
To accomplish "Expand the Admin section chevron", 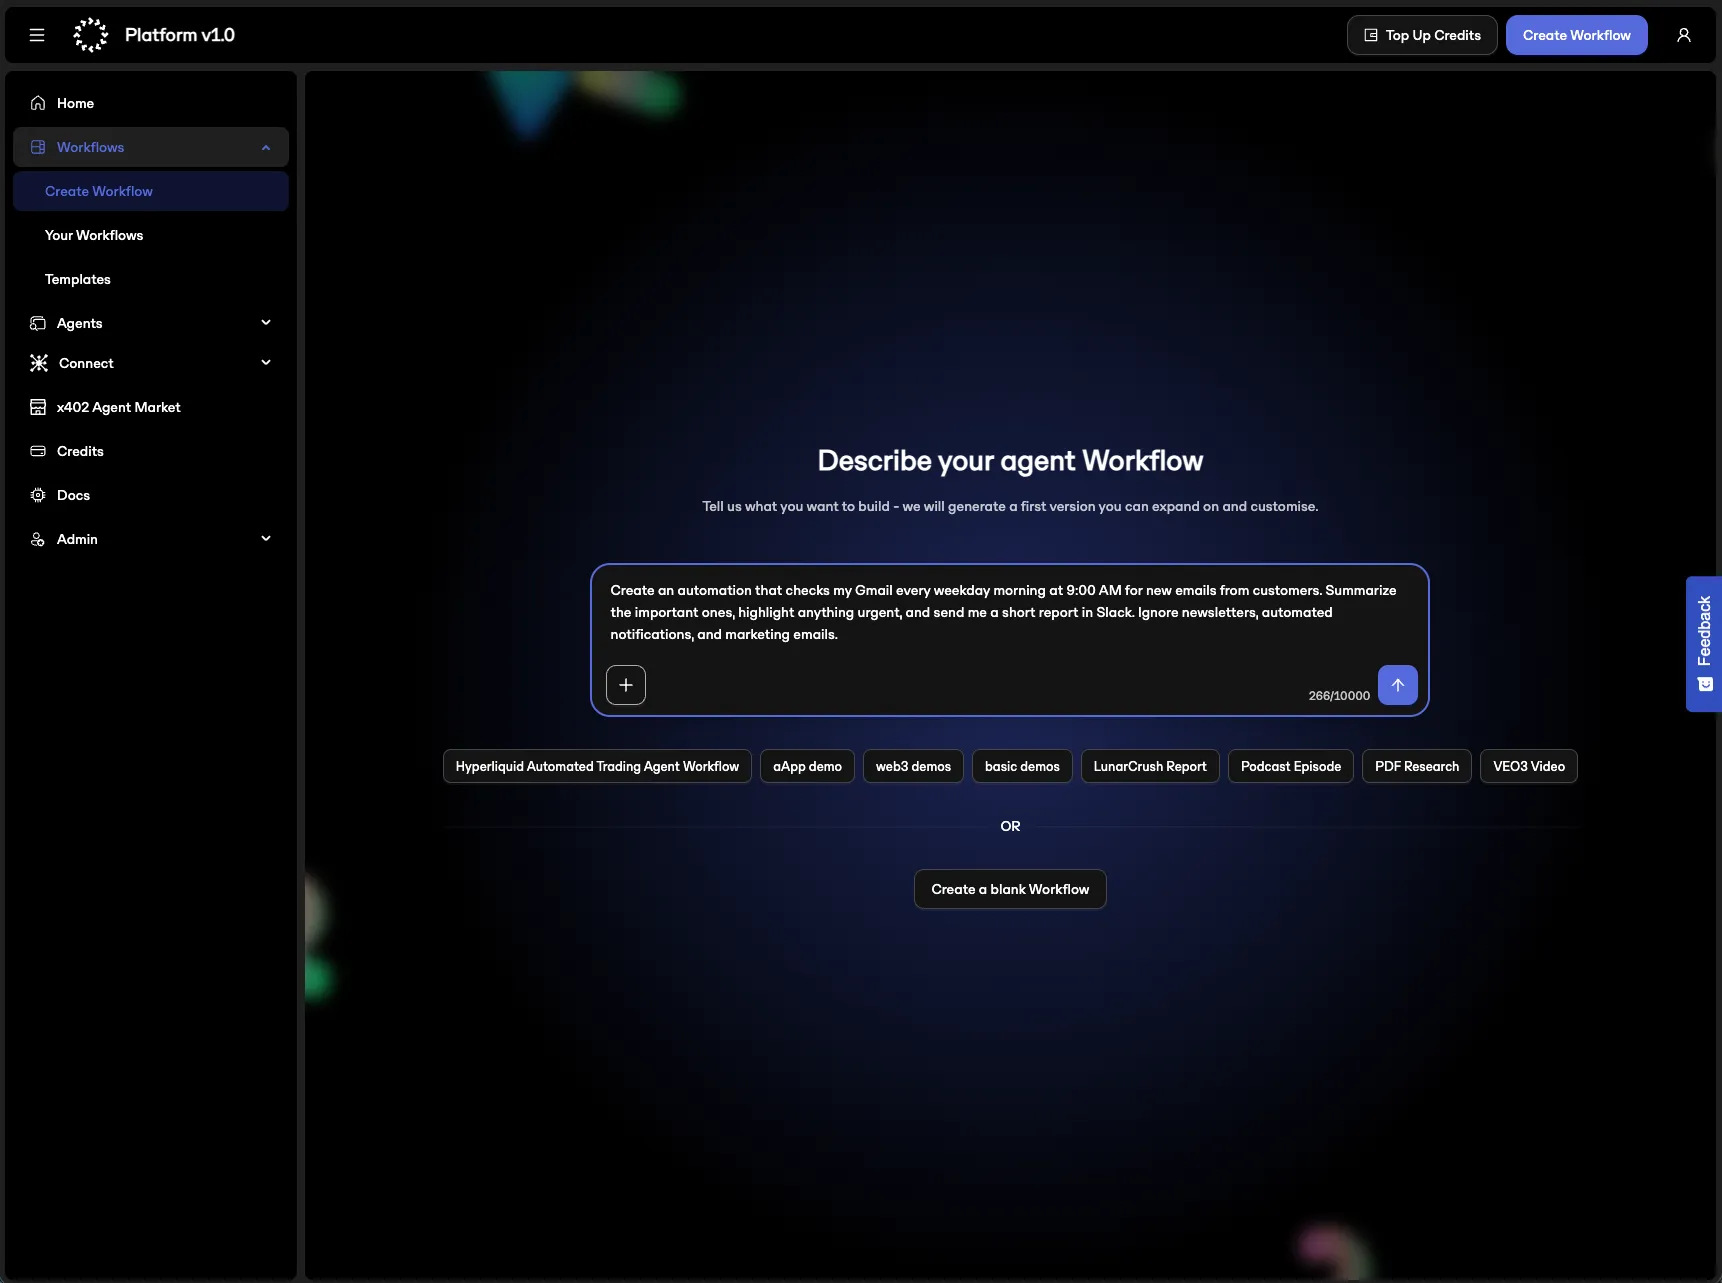I will [x=266, y=538].
